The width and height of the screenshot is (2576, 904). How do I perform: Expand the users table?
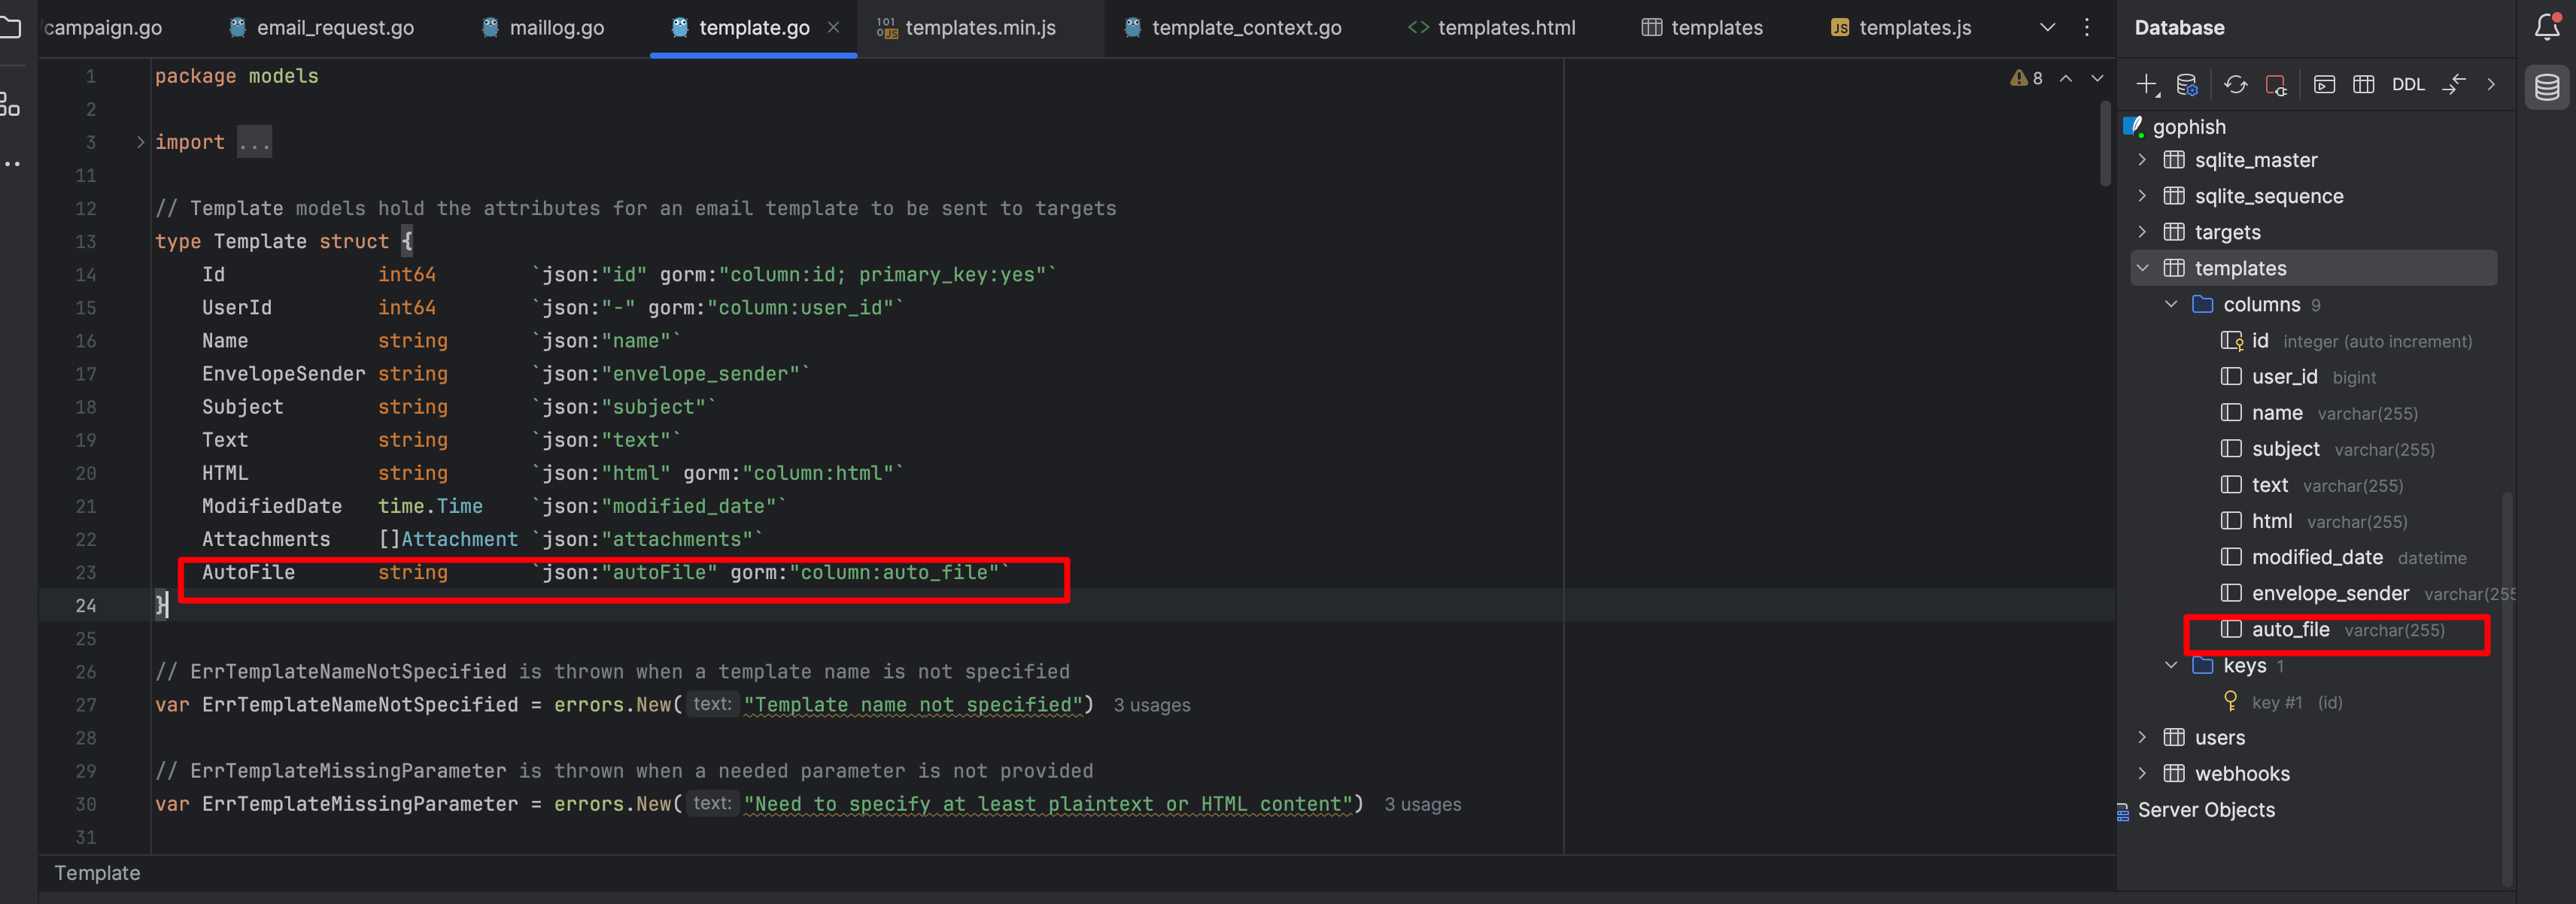point(2142,737)
